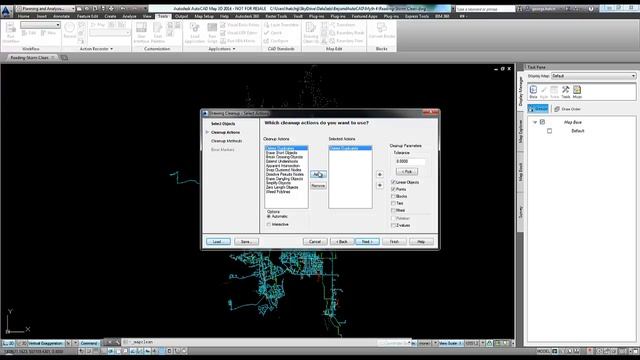This screenshot has width=640, height=360.
Task: Open the AutoCAD application menu logo
Action: point(6,11)
